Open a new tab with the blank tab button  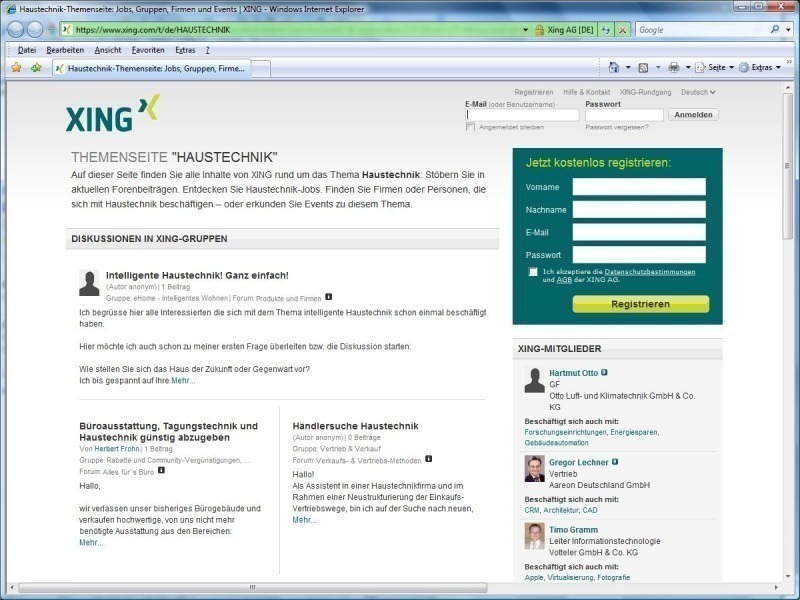(261, 69)
